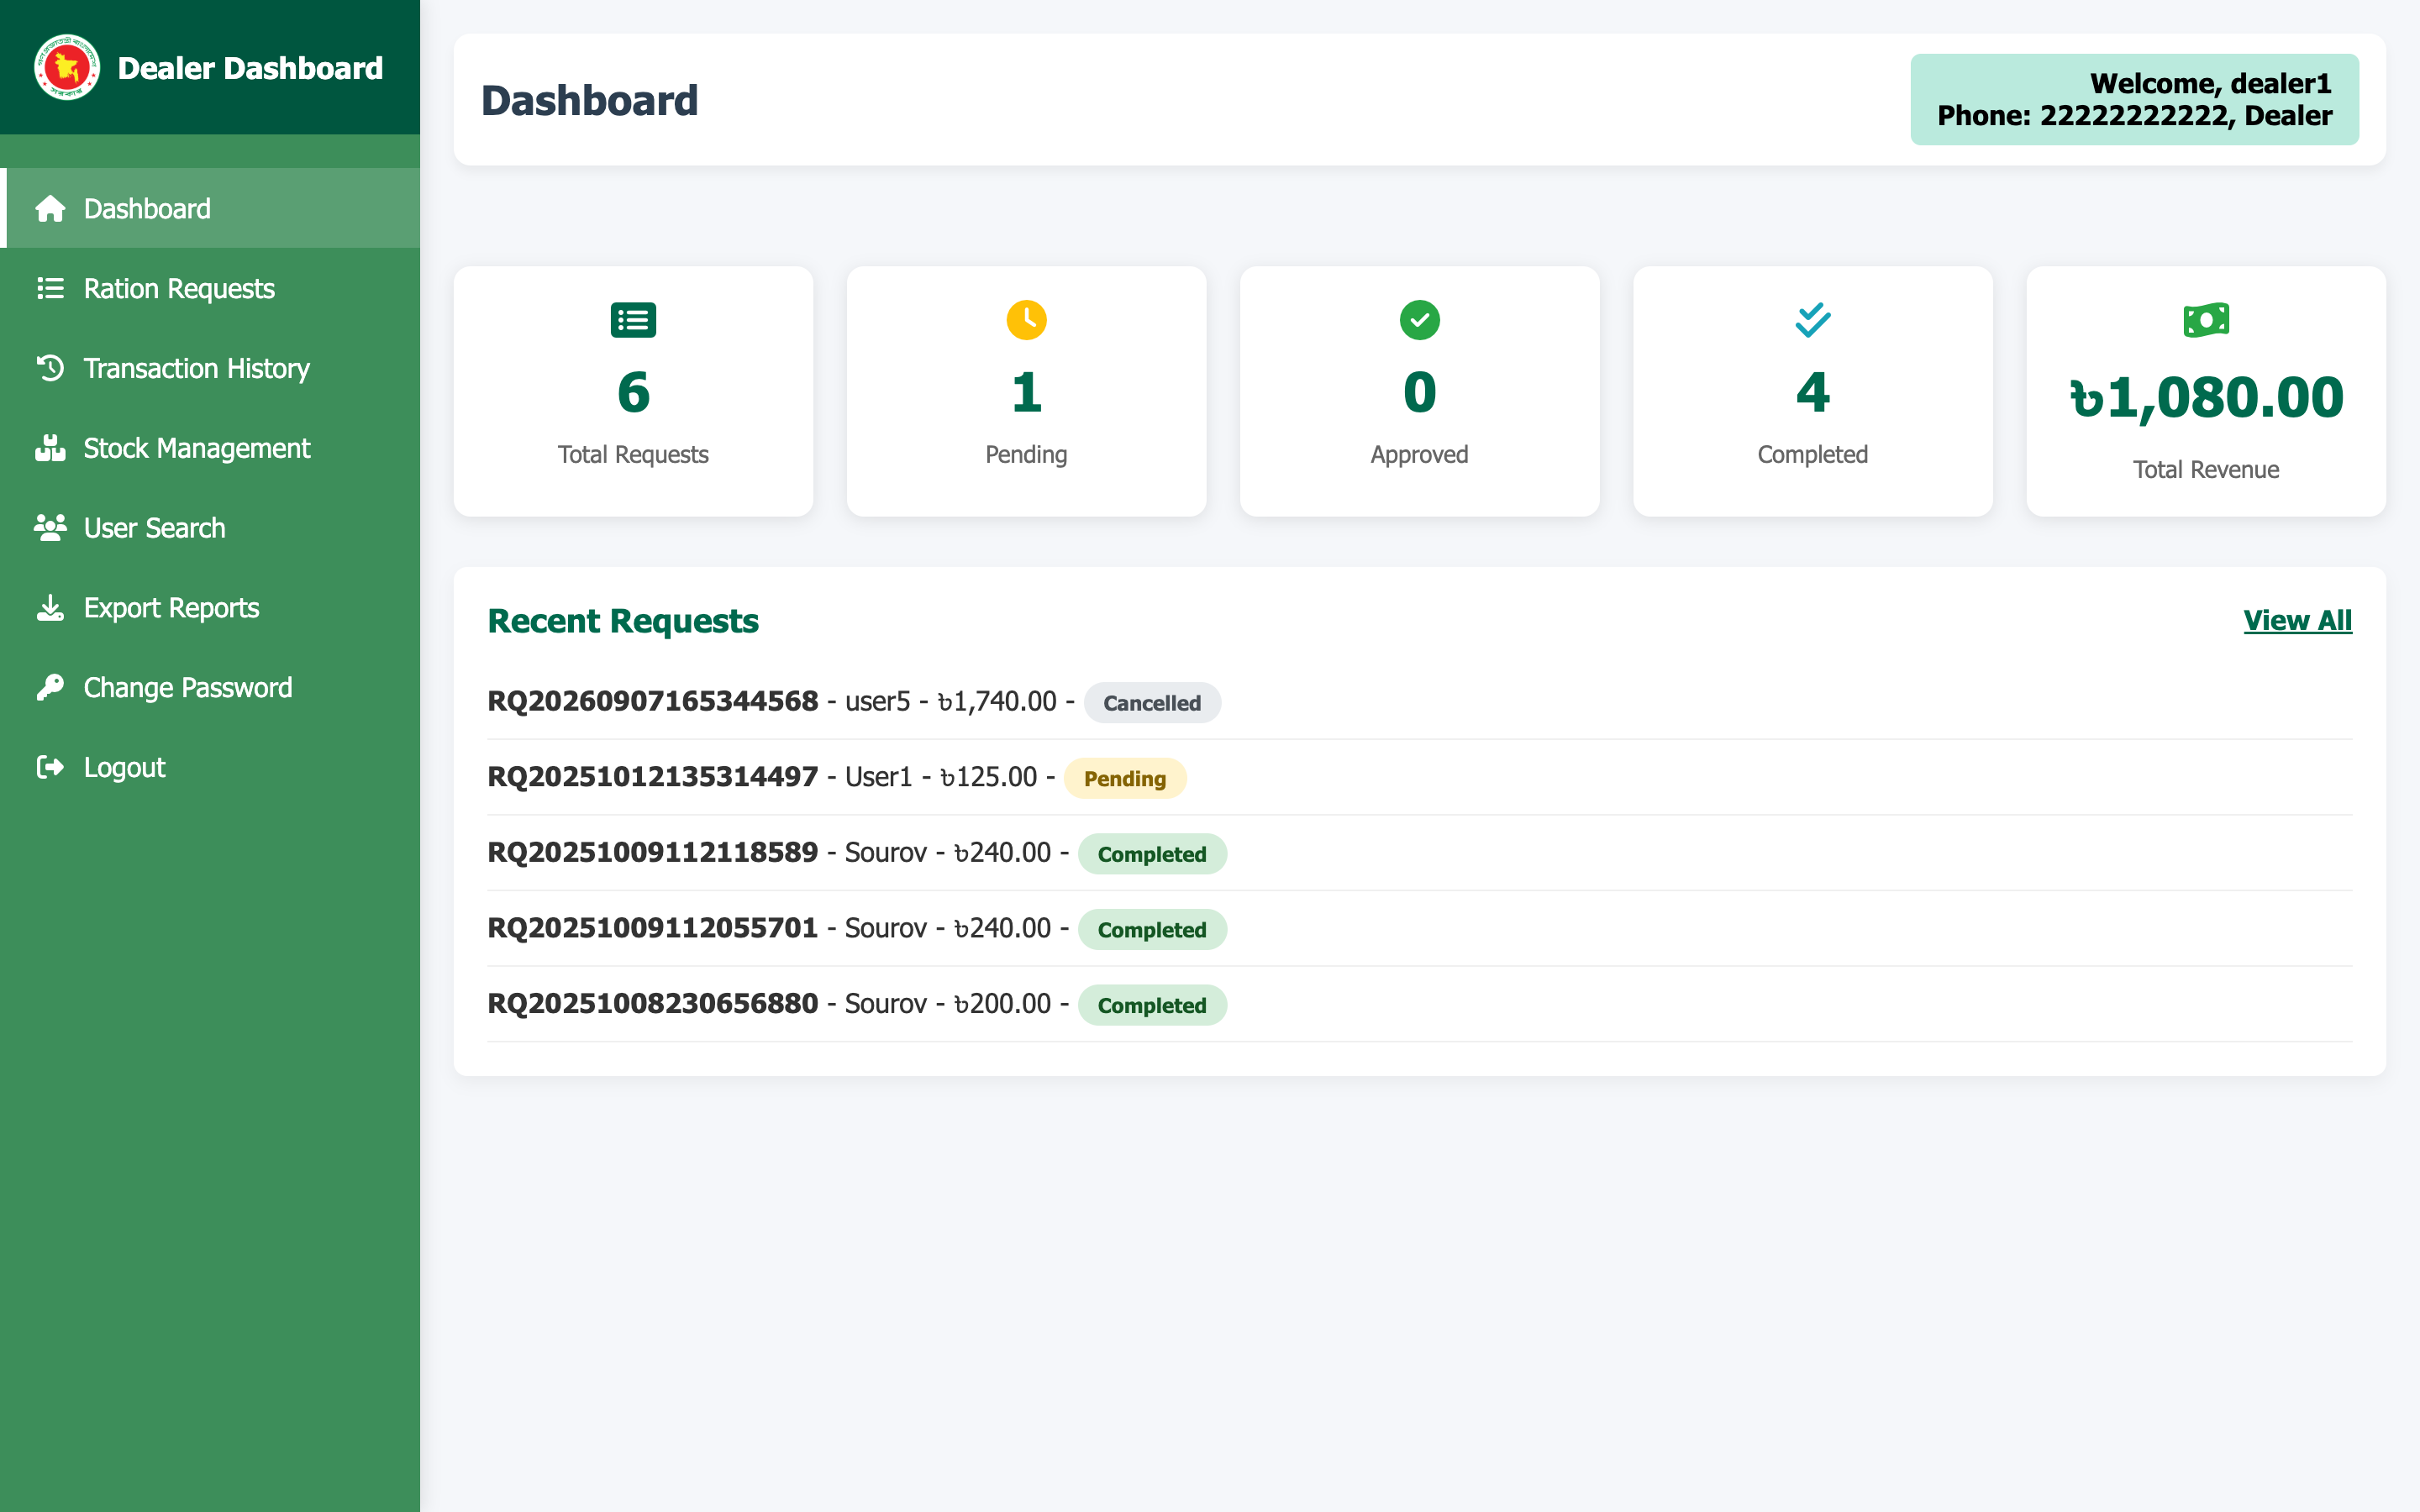The width and height of the screenshot is (2420, 1512).
Task: Click the Stock Management boxes icon
Action: pos(50,448)
